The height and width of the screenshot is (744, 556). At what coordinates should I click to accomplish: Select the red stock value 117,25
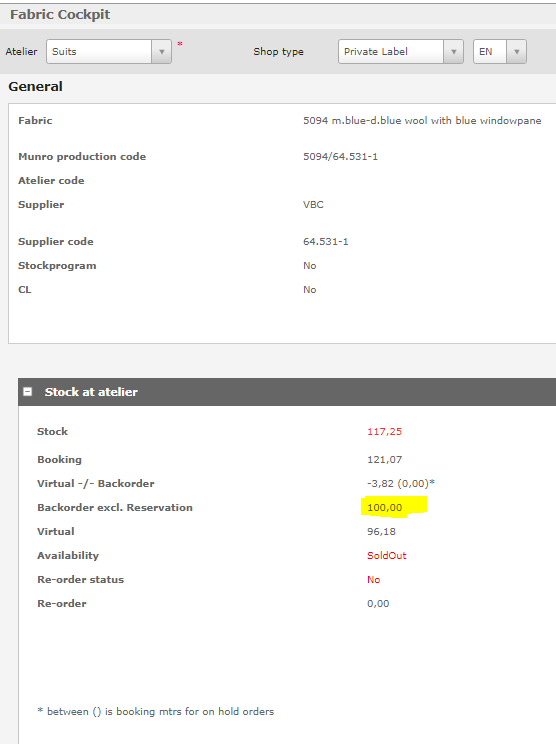pyautogui.click(x=384, y=432)
